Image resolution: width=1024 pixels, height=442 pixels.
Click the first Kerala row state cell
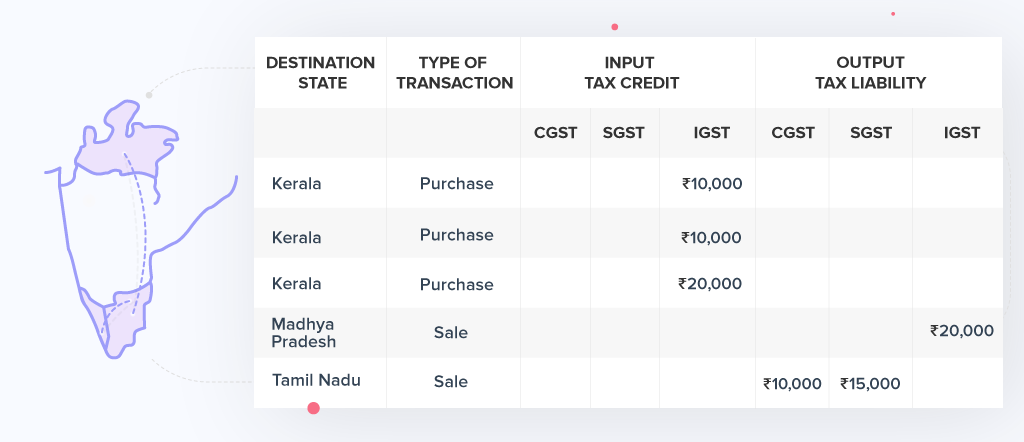coord(296,184)
